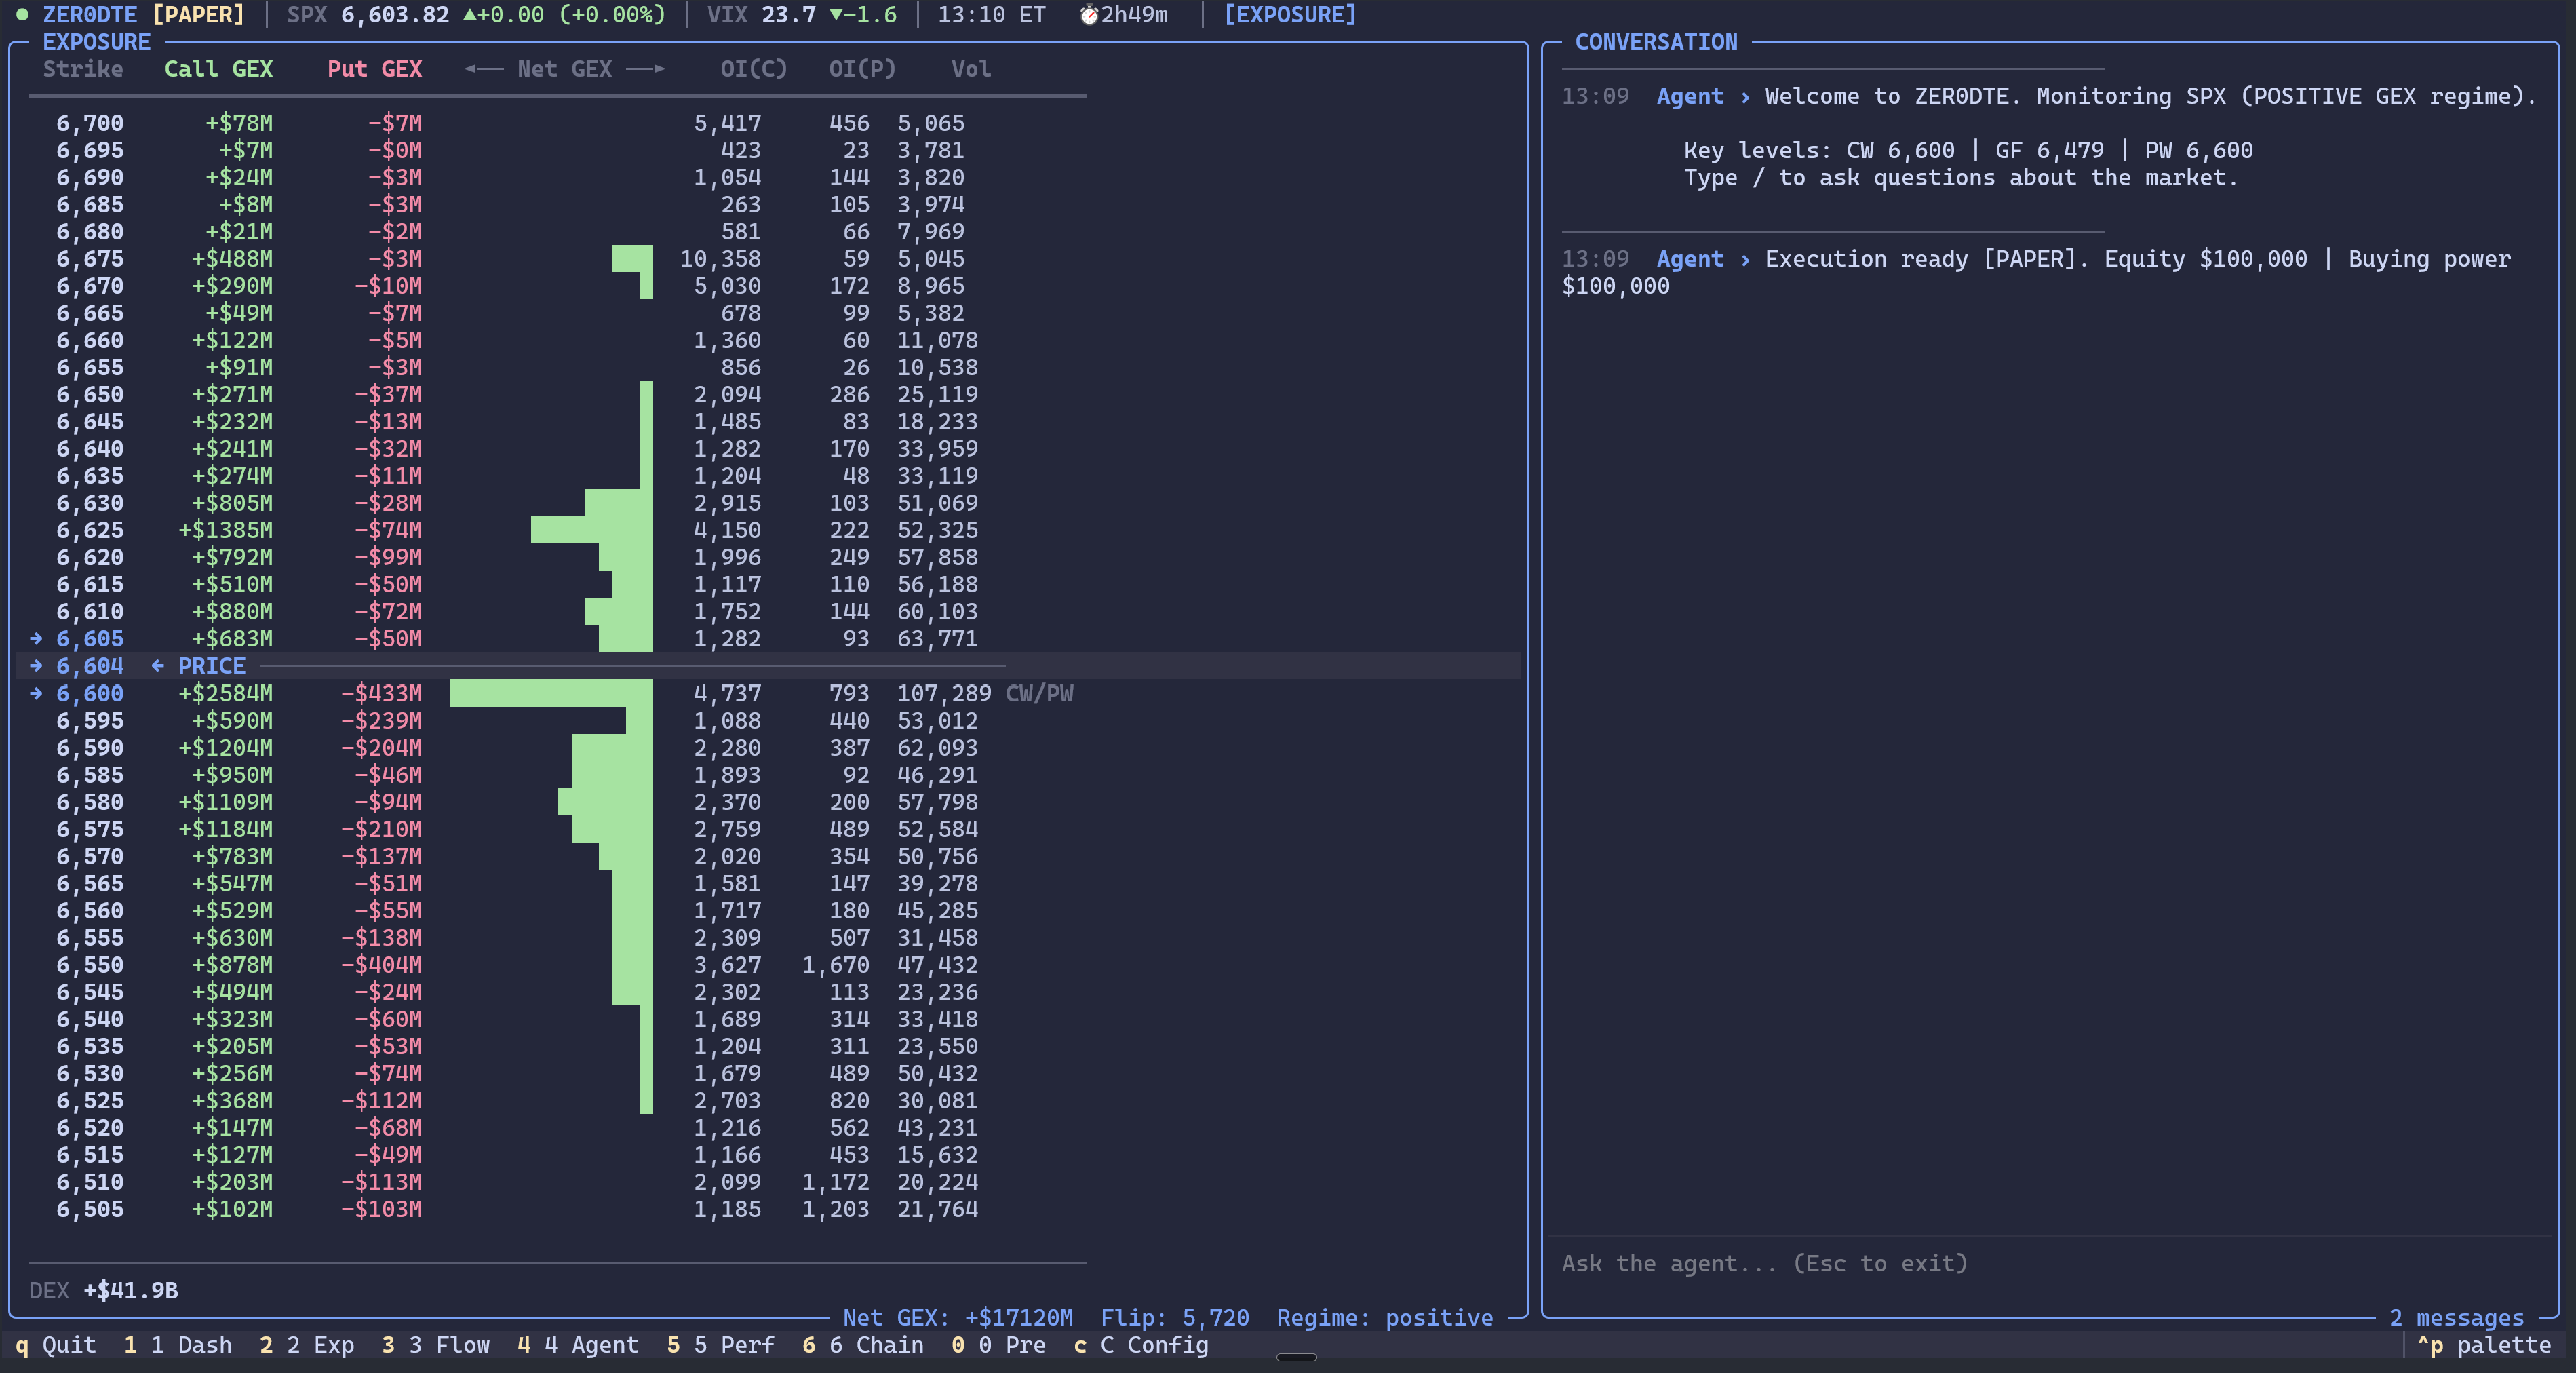The height and width of the screenshot is (1373, 2576).
Task: Click the DEX +$41.9B value
Action: click(104, 1290)
